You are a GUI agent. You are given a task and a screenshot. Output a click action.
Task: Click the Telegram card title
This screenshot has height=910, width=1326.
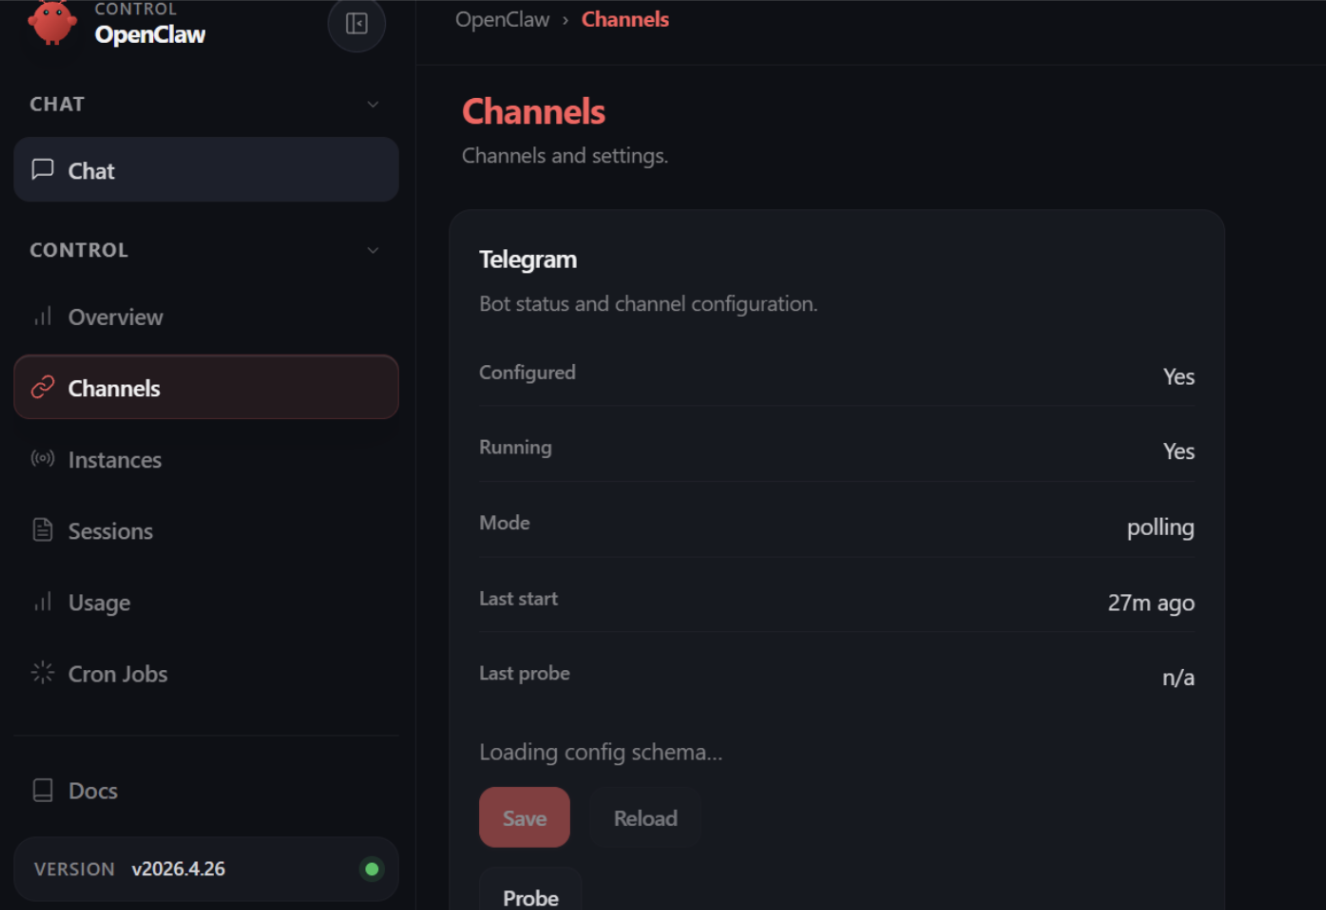pos(528,259)
